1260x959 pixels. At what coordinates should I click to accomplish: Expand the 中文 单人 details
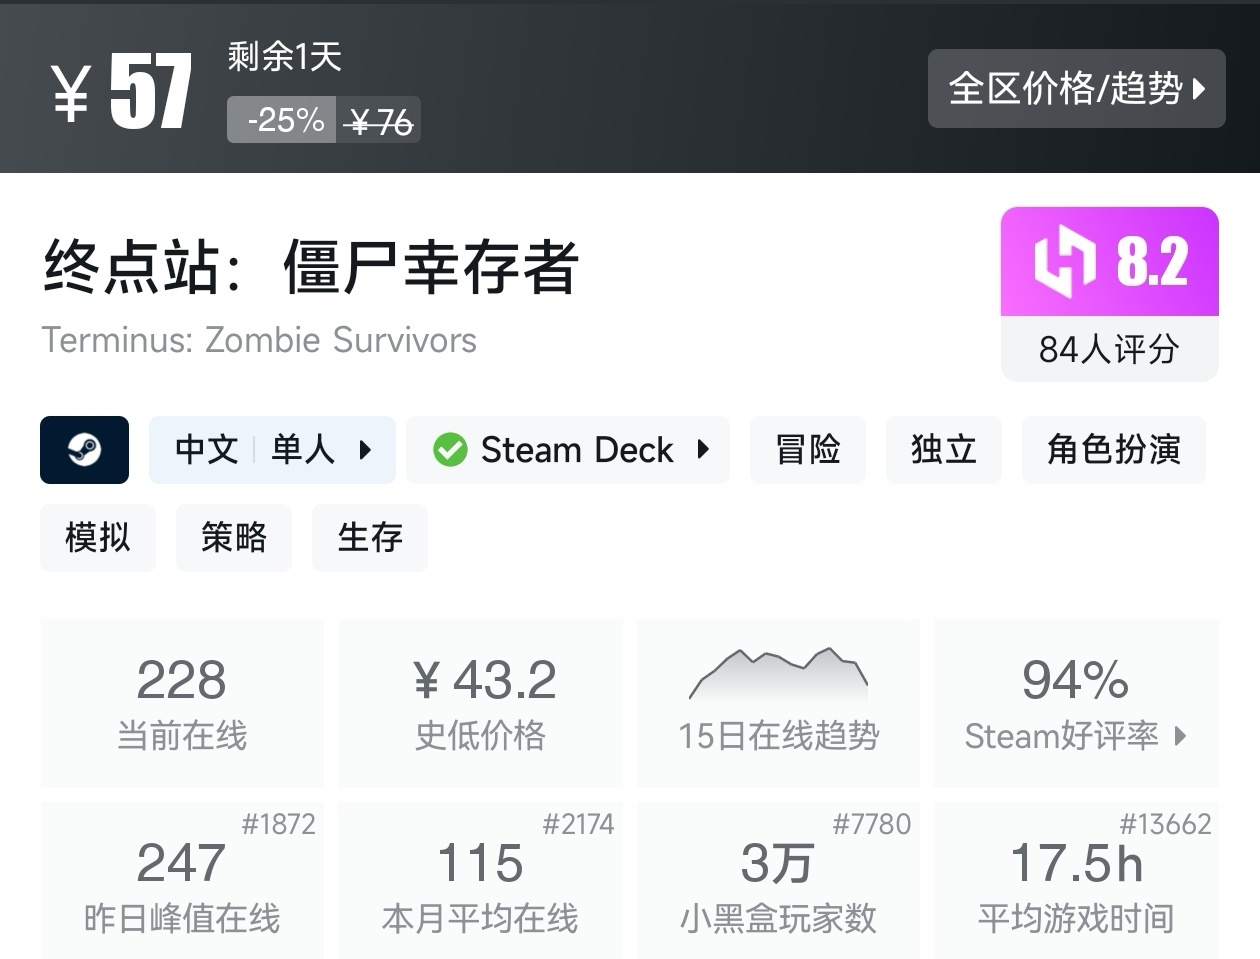click(x=272, y=450)
